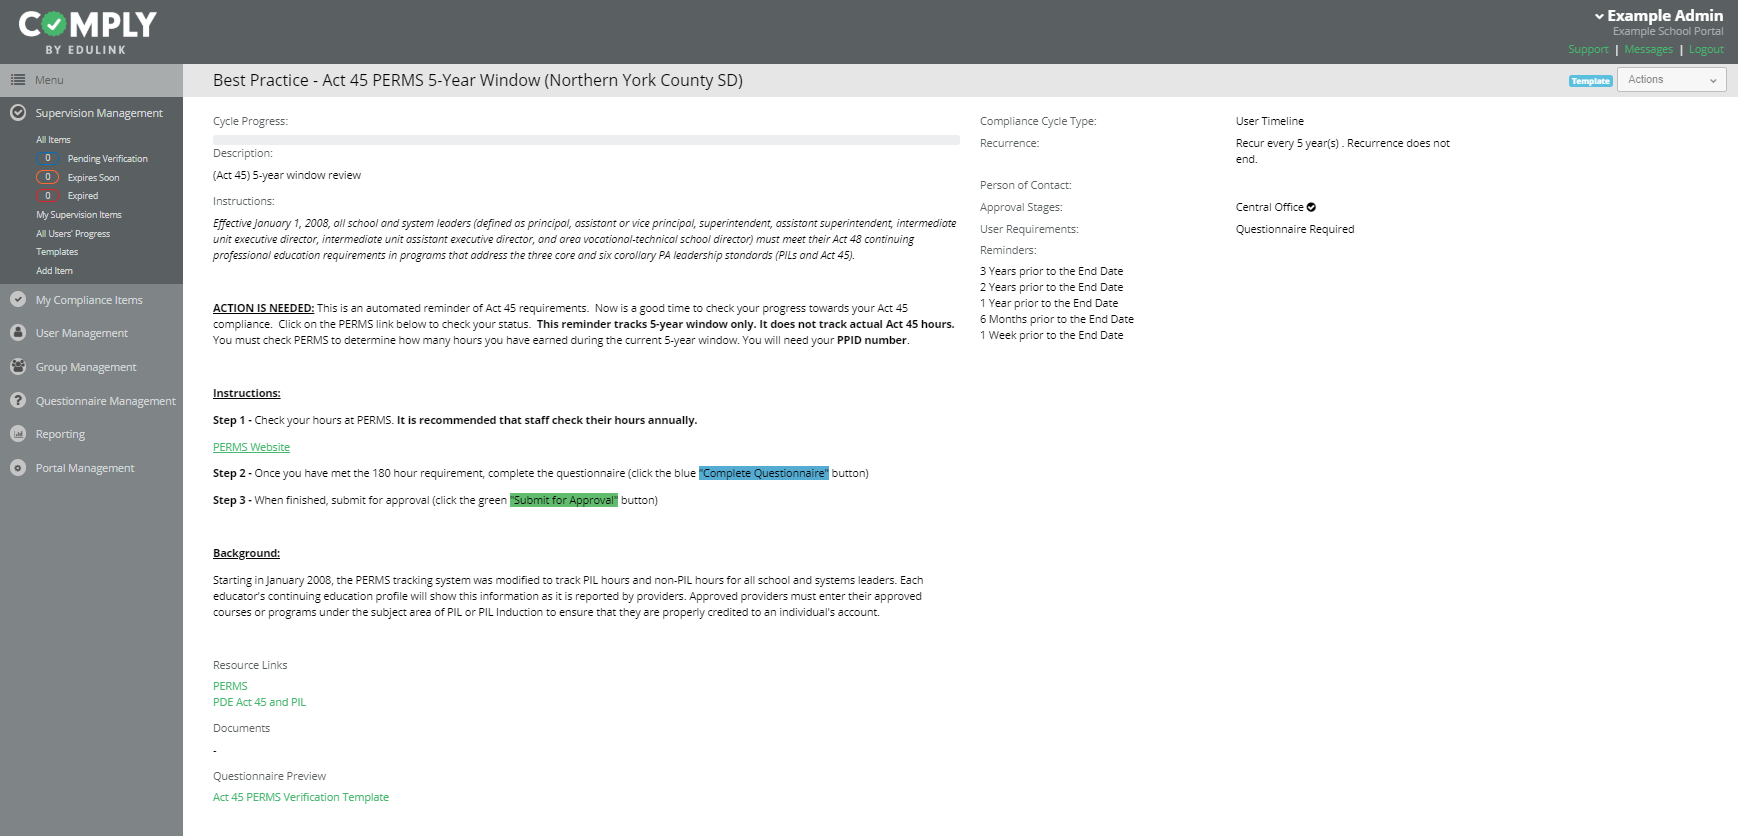Click the Supervision Management checkmark icon
This screenshot has height=836, width=1738.
[18, 113]
